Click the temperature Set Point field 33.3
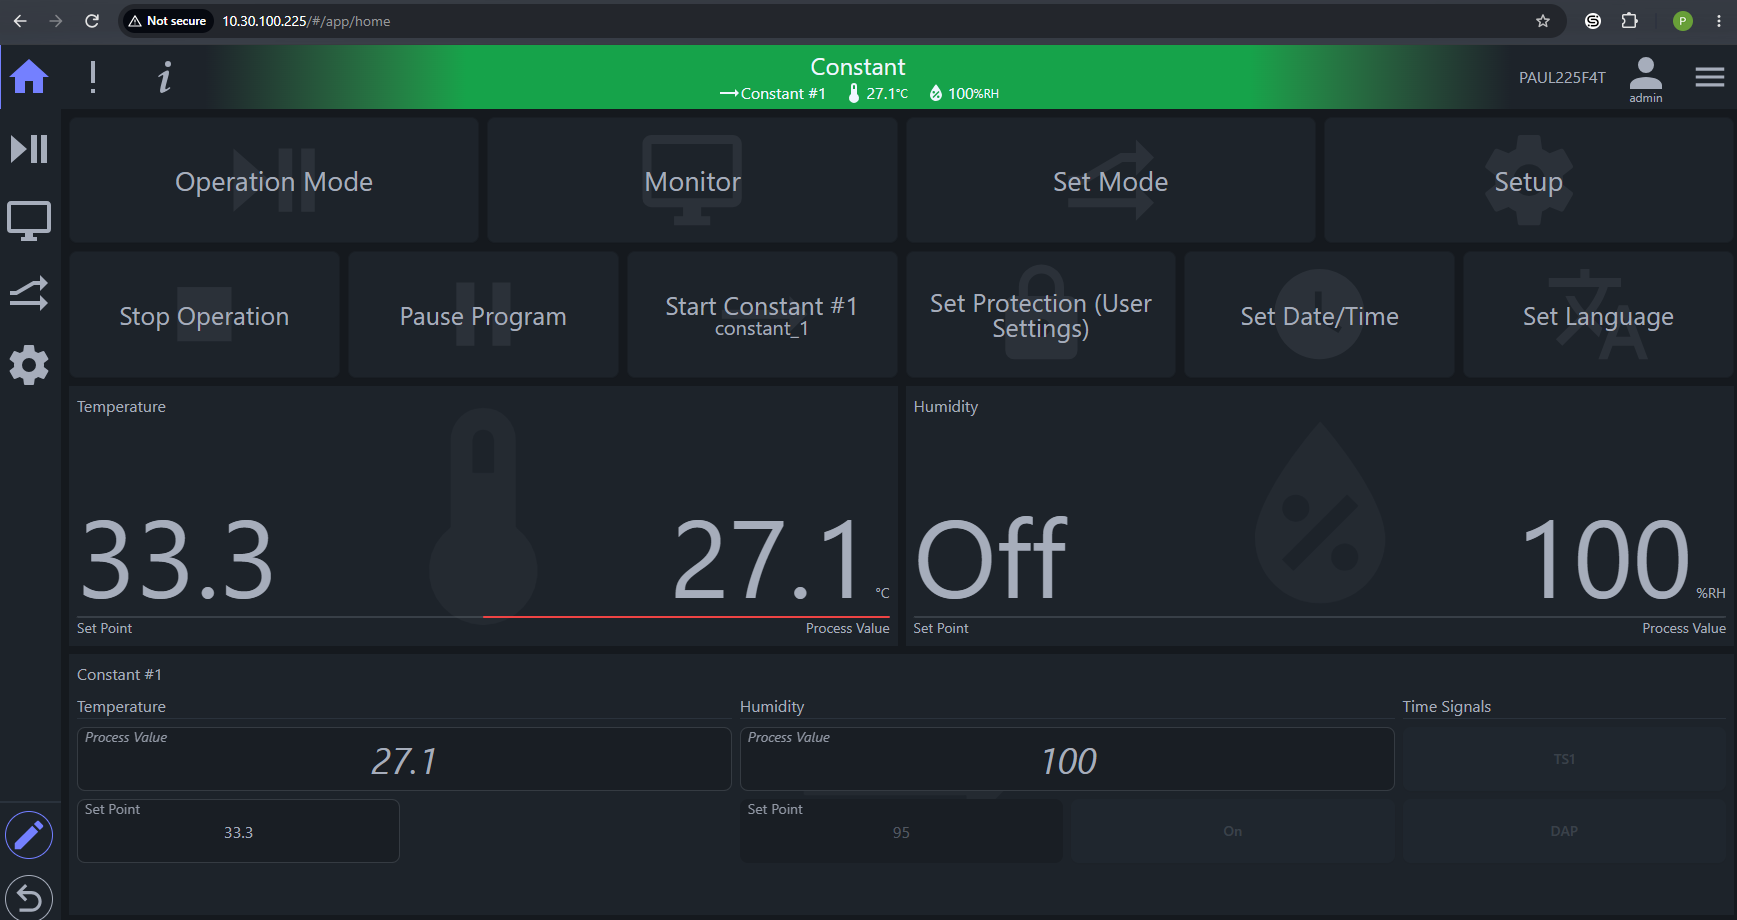Viewport: 1737px width, 920px height. coord(238,831)
